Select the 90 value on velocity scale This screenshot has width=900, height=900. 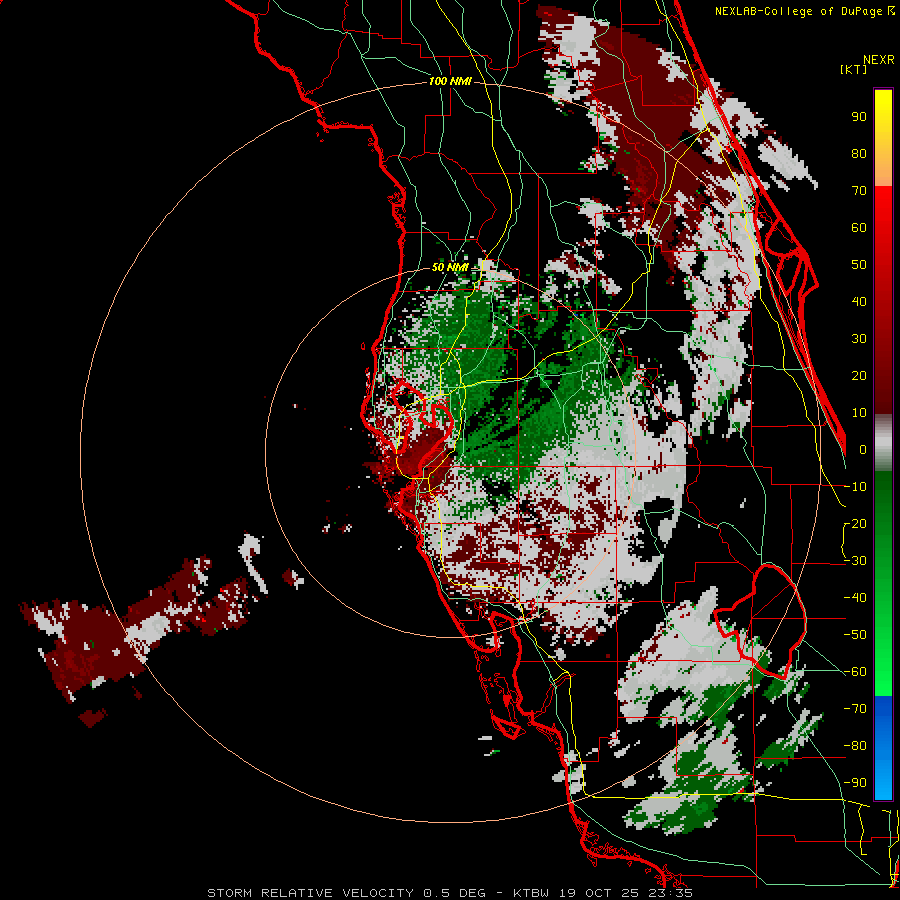pyautogui.click(x=859, y=117)
